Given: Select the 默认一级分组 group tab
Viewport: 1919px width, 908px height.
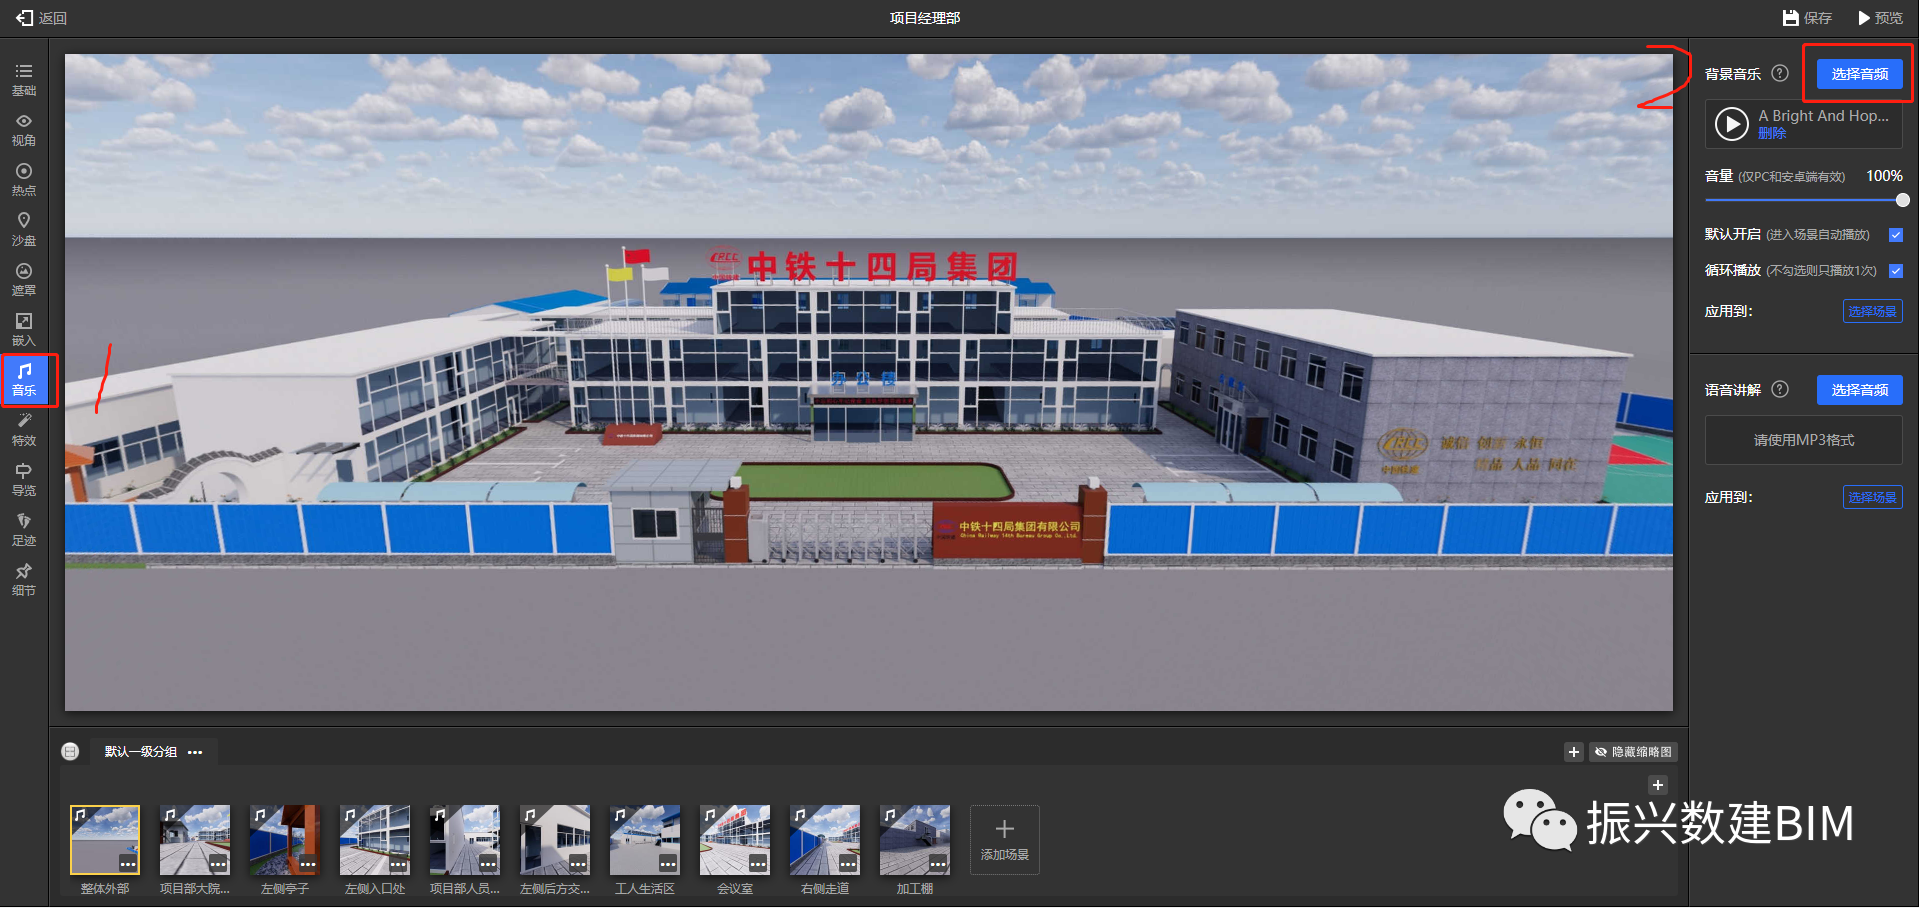Looking at the screenshot, I should coord(141,752).
